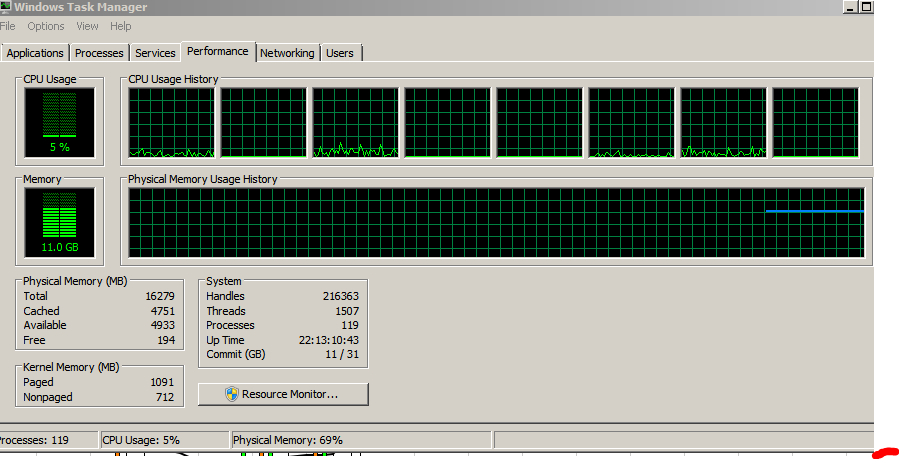The height and width of the screenshot is (459, 899).
Task: Open the File menu
Action: pos(7,26)
